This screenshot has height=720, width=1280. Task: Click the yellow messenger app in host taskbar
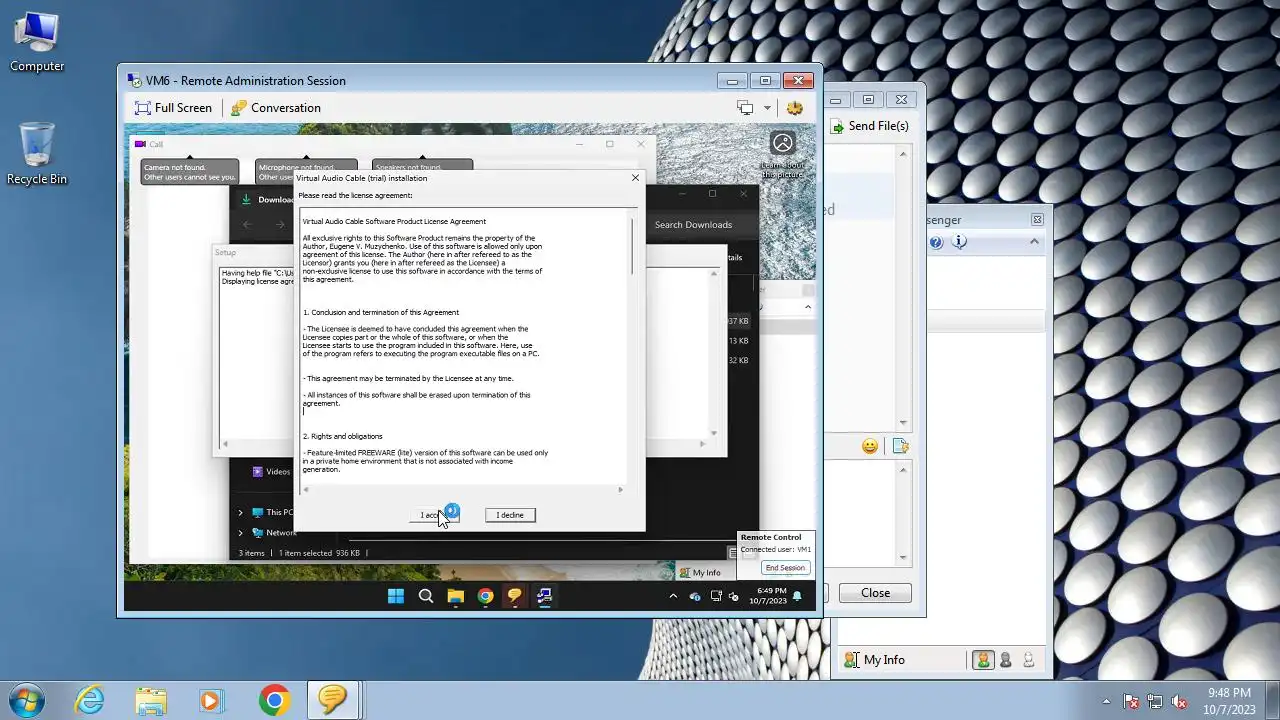(333, 700)
